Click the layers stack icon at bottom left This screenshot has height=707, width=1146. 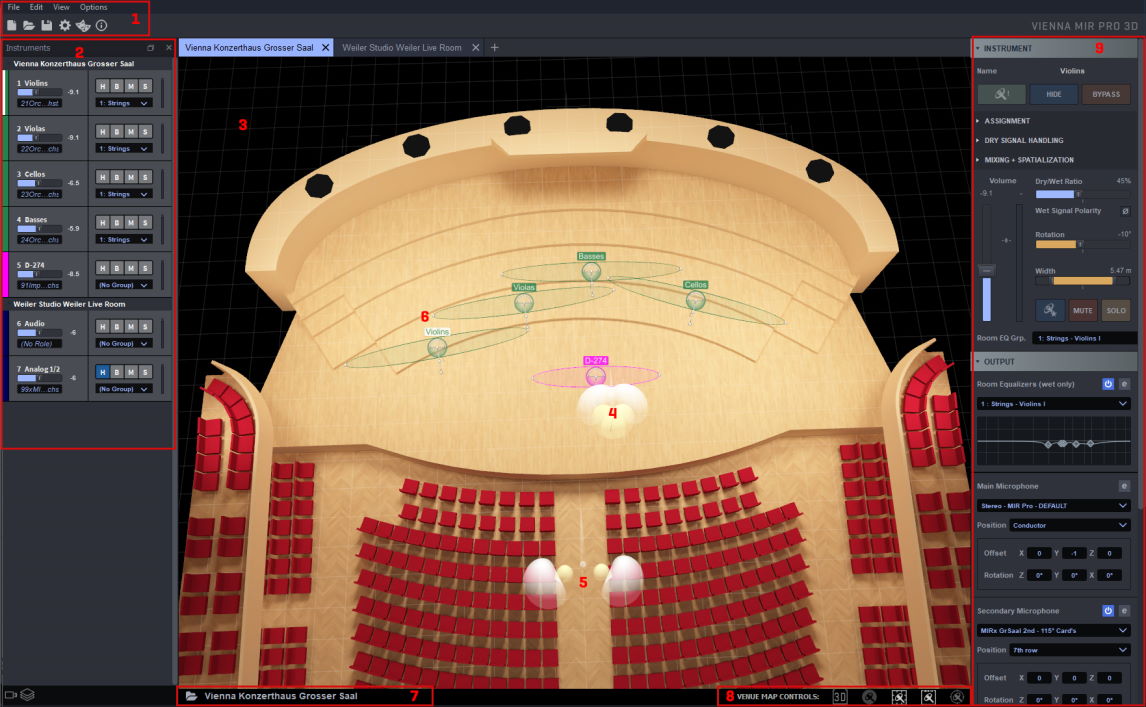pyautogui.click(x=28, y=695)
